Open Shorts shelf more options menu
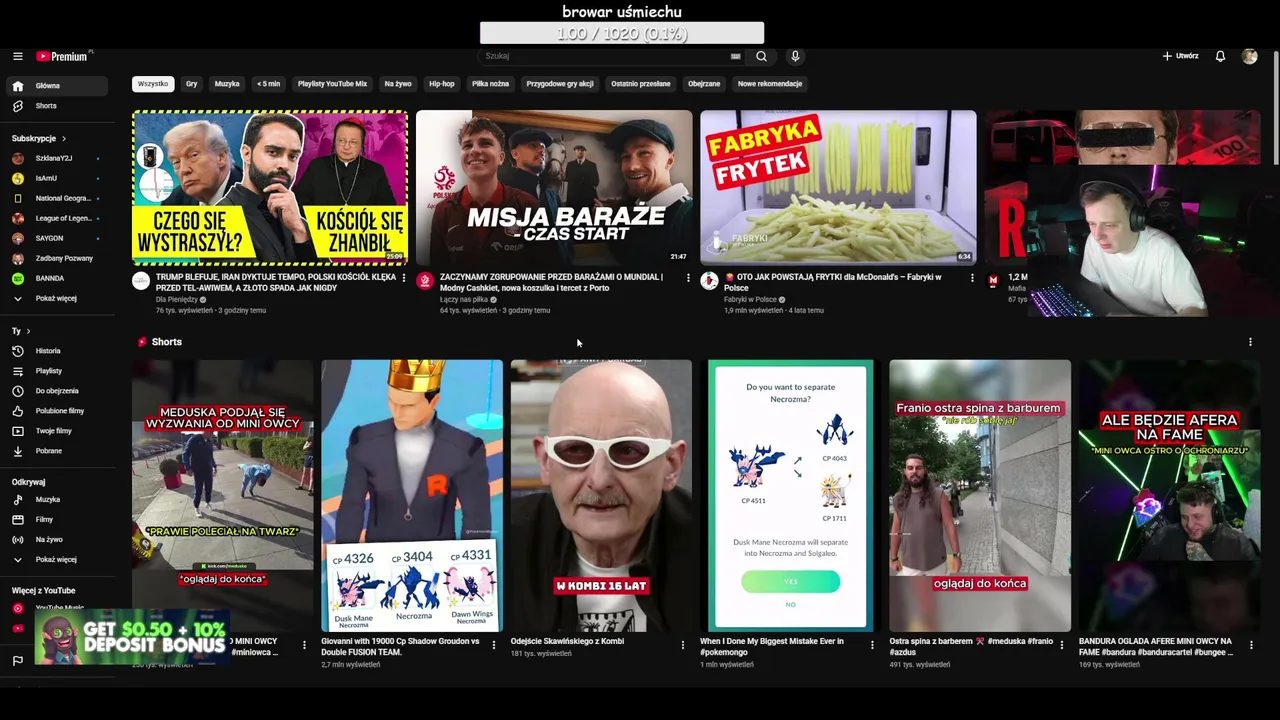1280x720 pixels. point(1250,342)
